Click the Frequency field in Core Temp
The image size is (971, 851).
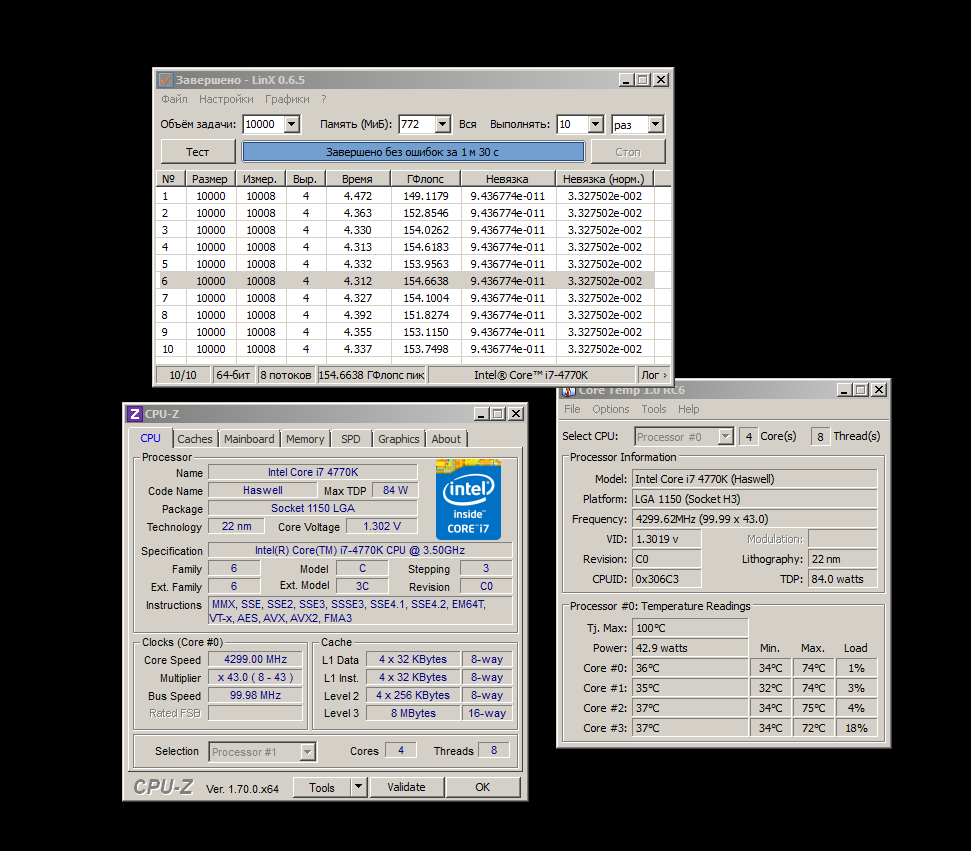[754, 519]
